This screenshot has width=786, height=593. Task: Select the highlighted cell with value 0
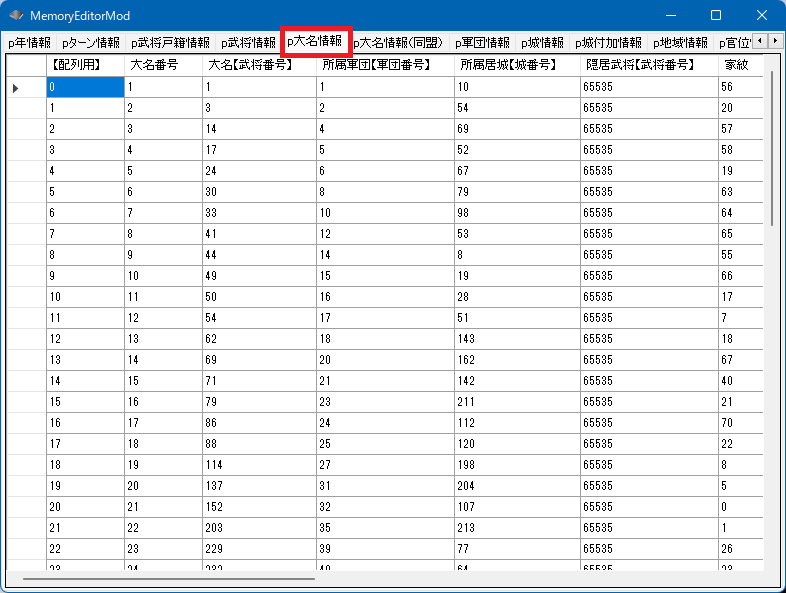click(x=85, y=88)
